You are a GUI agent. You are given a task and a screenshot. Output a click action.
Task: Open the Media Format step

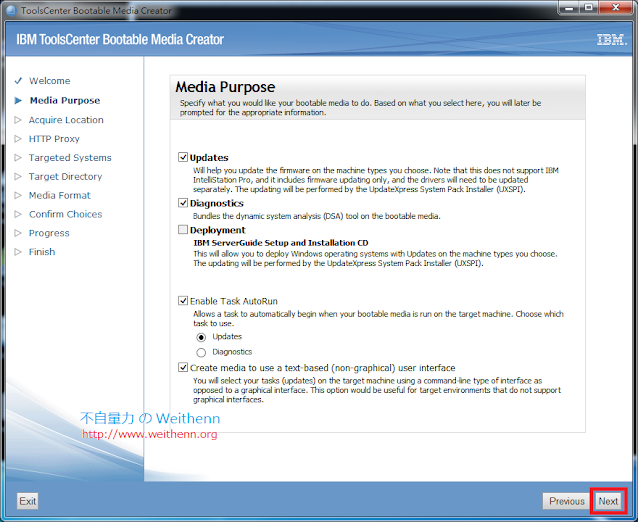(x=59, y=195)
